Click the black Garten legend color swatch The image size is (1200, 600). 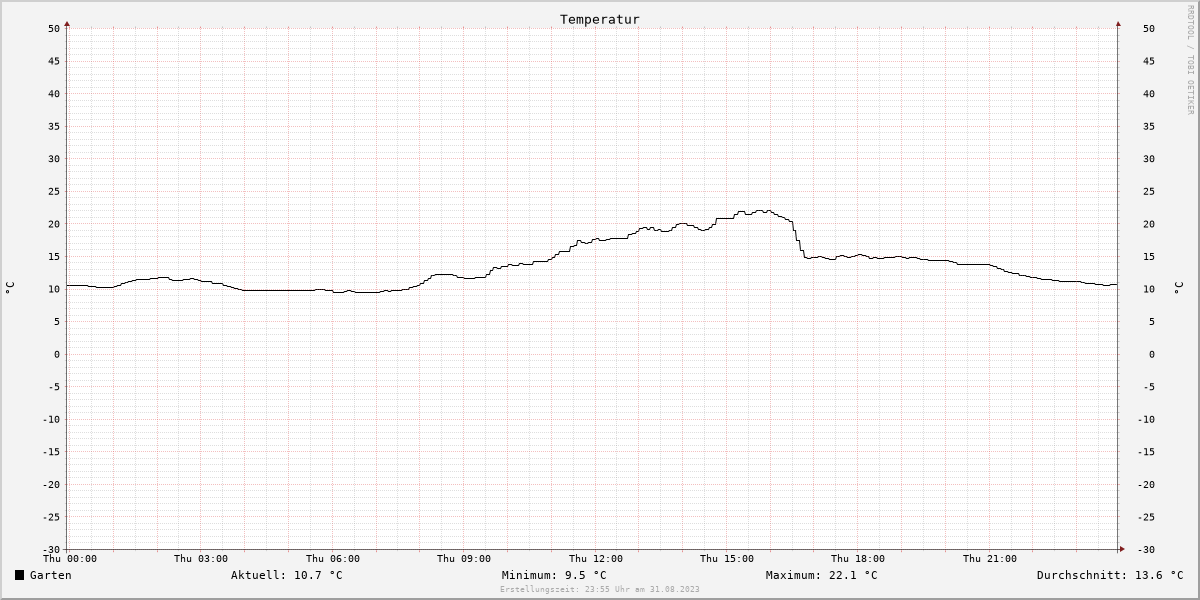click(19, 575)
